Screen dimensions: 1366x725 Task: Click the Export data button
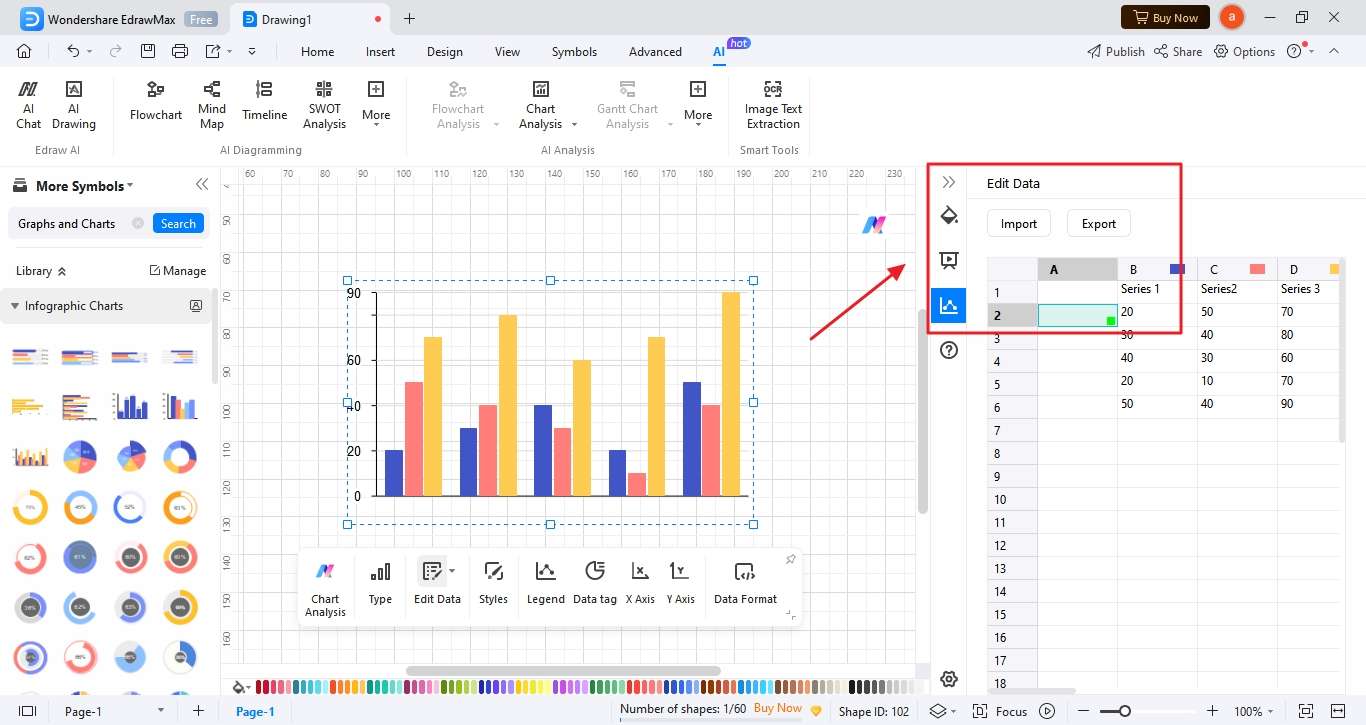tap(1098, 223)
